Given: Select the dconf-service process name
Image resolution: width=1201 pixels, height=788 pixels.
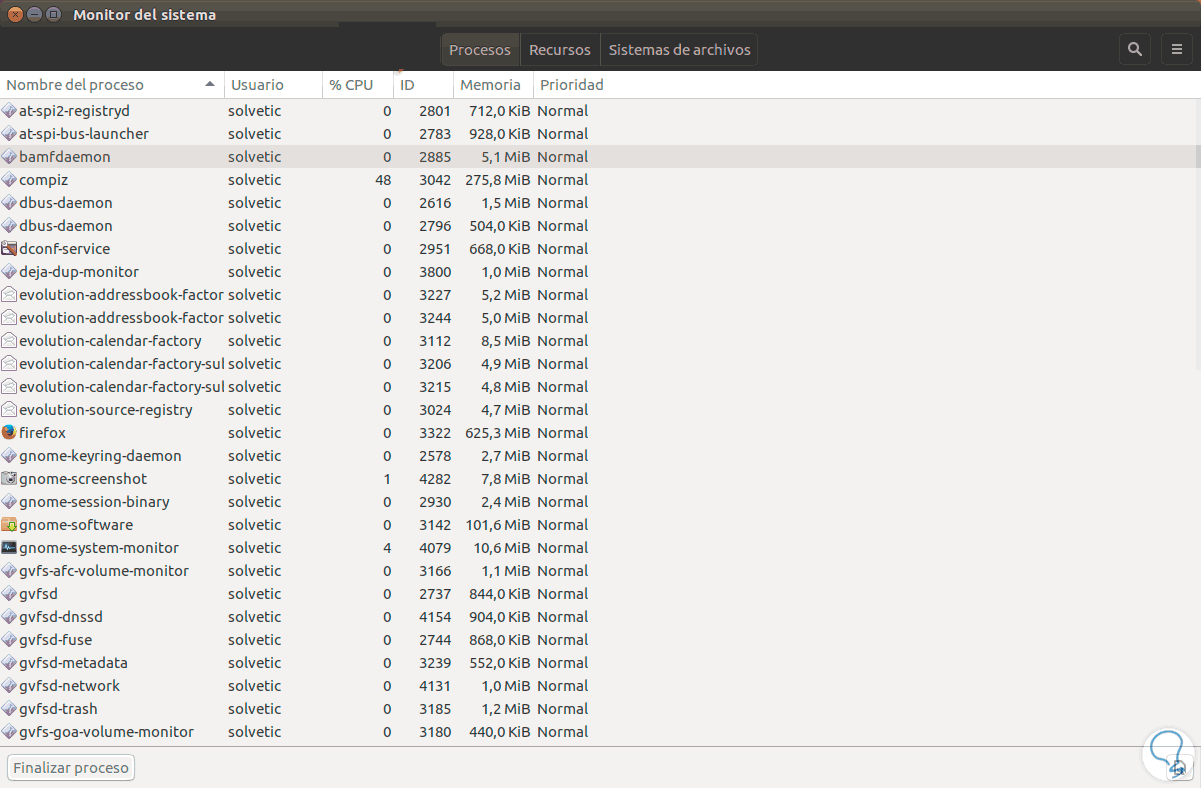Looking at the screenshot, I should (65, 249).
